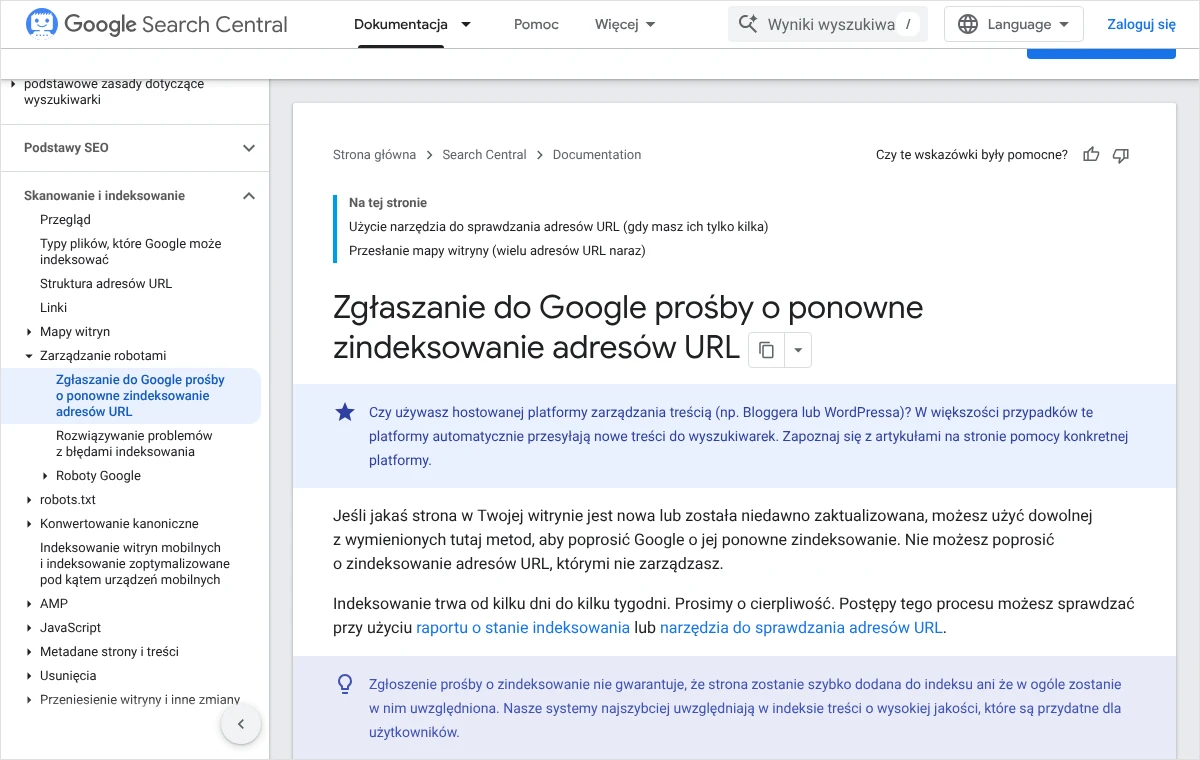This screenshot has height=760, width=1200.
Task: Expand the Roboty Google tree item
Action: pos(45,476)
